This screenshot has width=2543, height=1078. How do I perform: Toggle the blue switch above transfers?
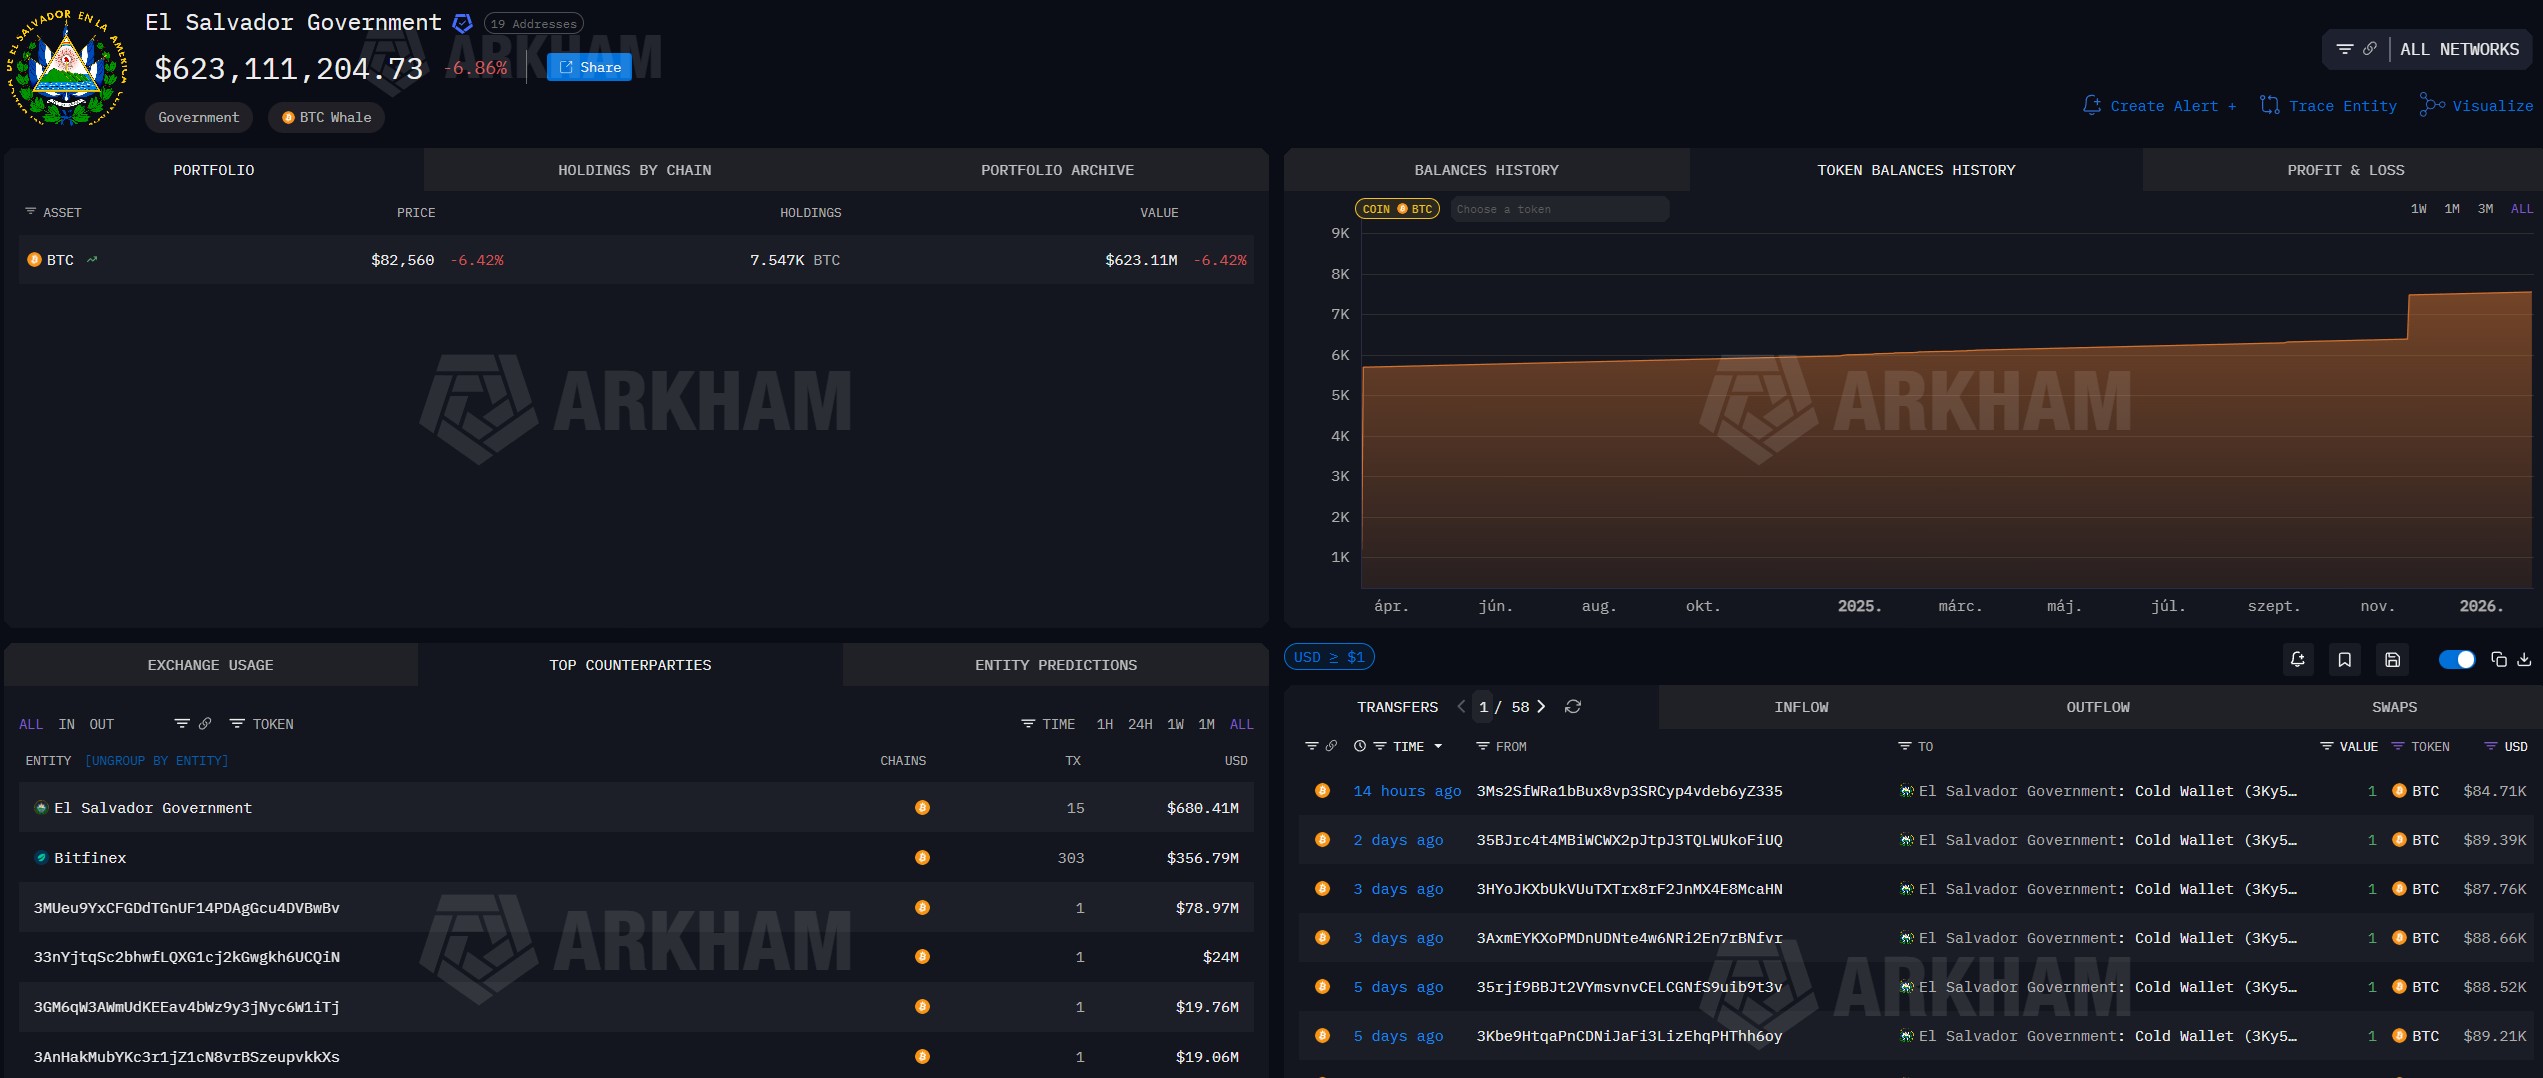2456,659
